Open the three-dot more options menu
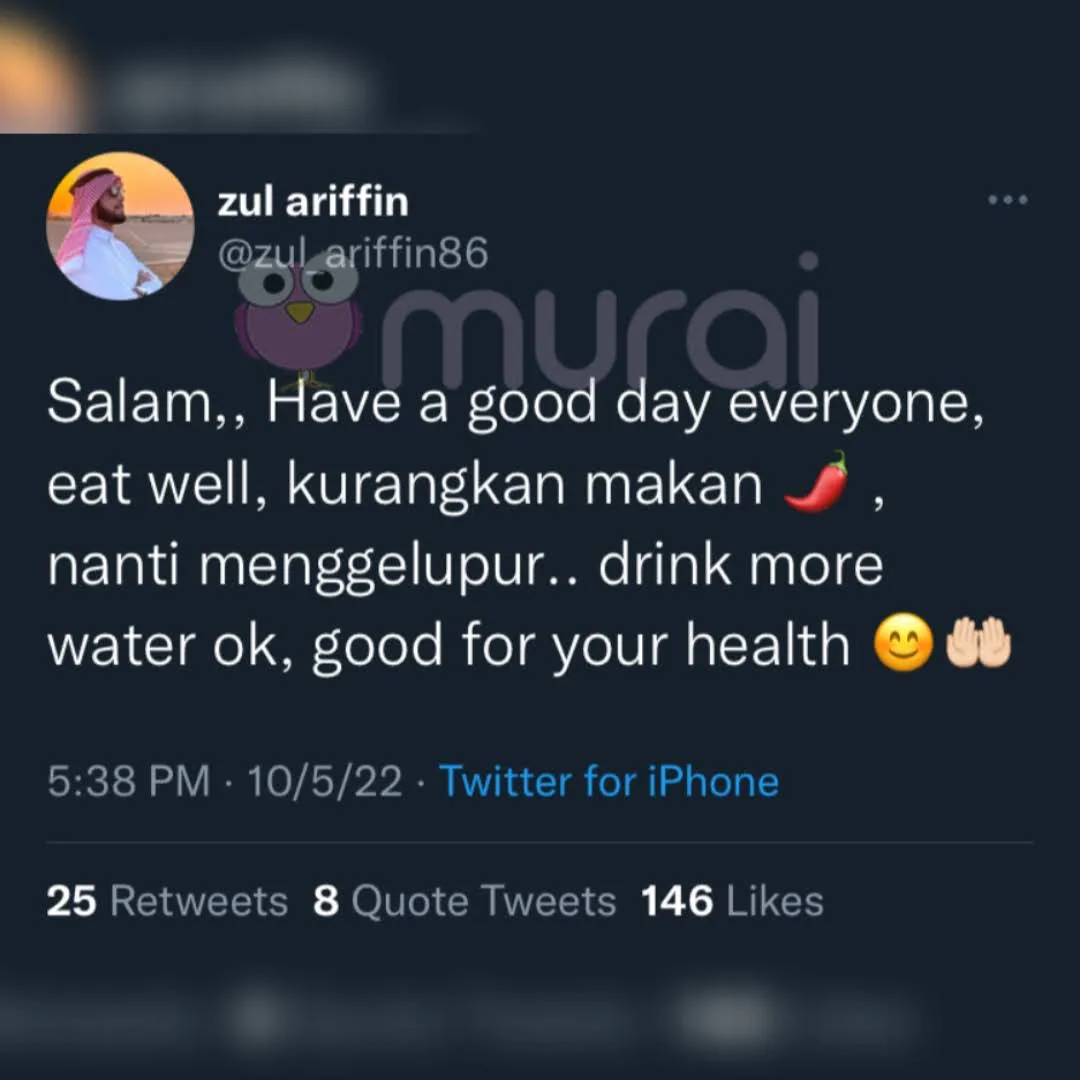Screen dimensions: 1080x1080 (x=1008, y=200)
